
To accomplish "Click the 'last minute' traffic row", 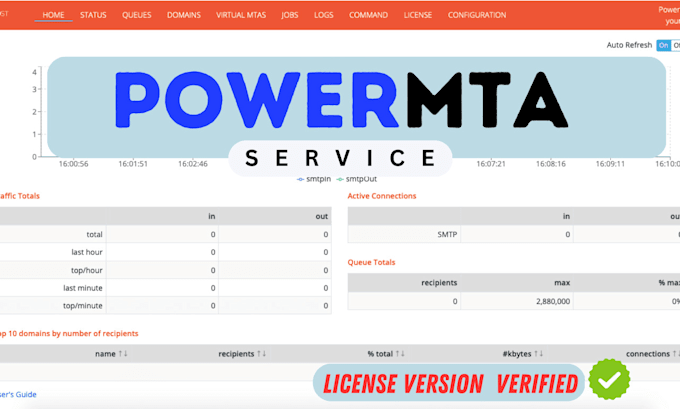I will 165,288.
